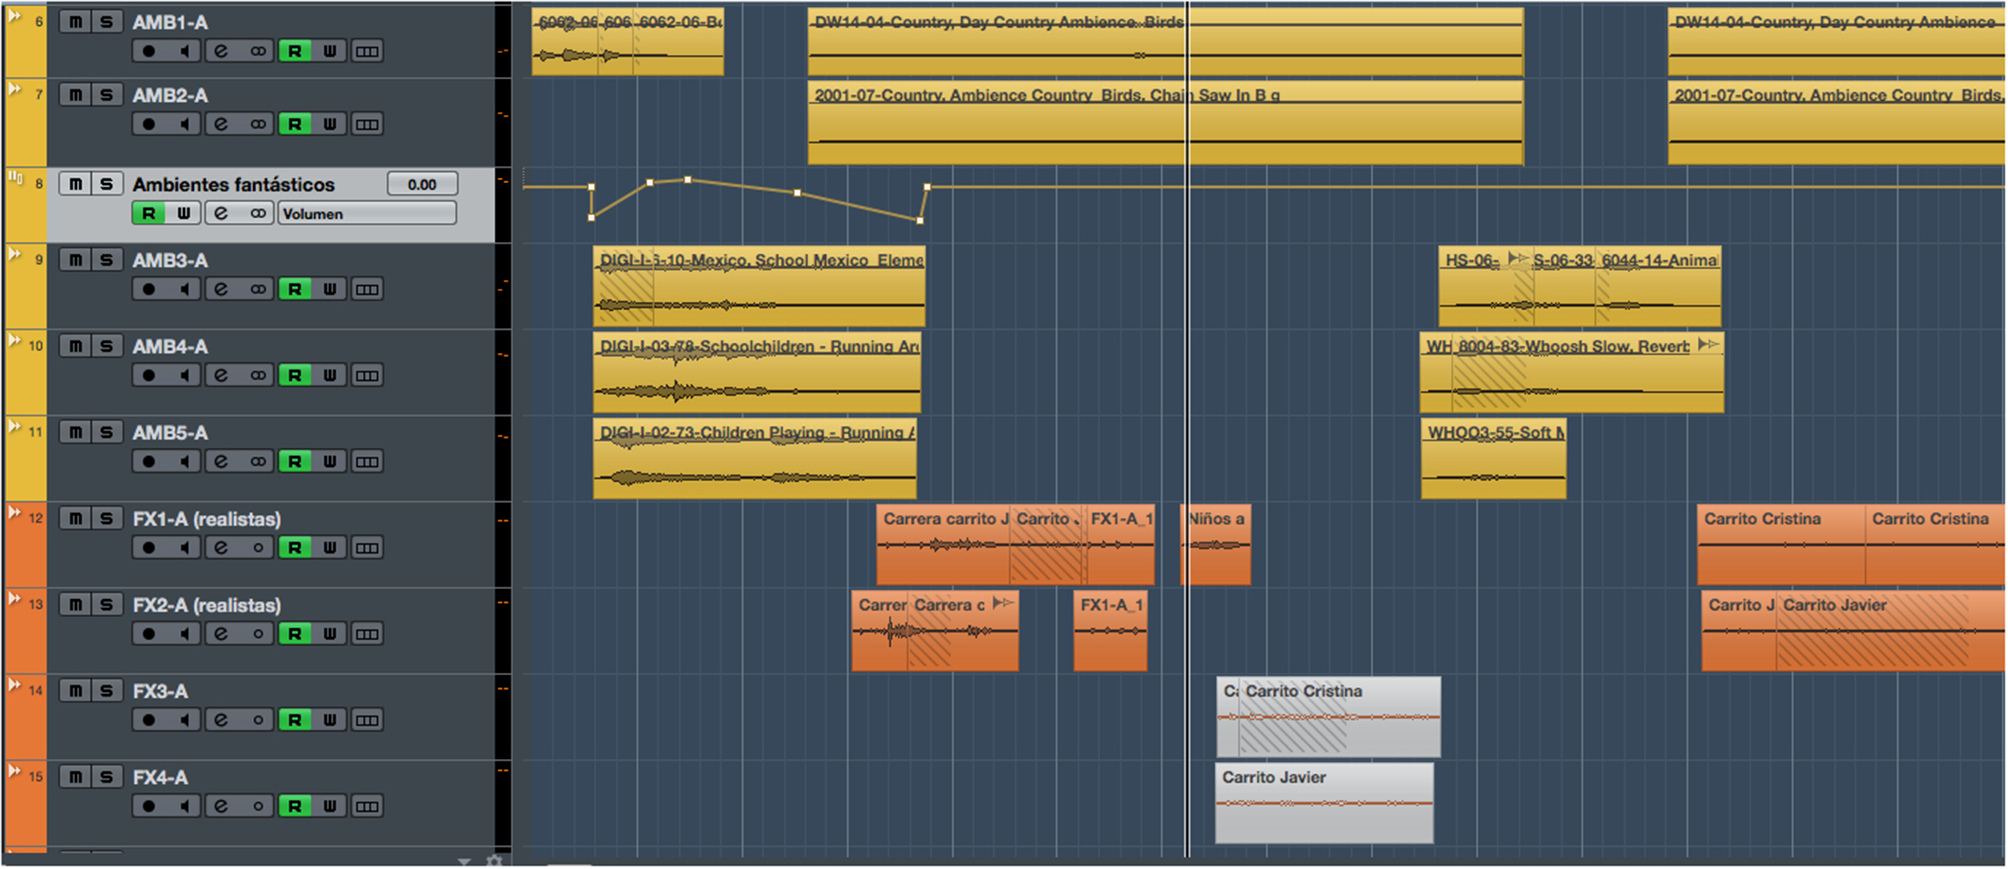This screenshot has height=869, width=2008.
Task: Open channel settings for FX1-A (realistas)
Action: point(221,547)
